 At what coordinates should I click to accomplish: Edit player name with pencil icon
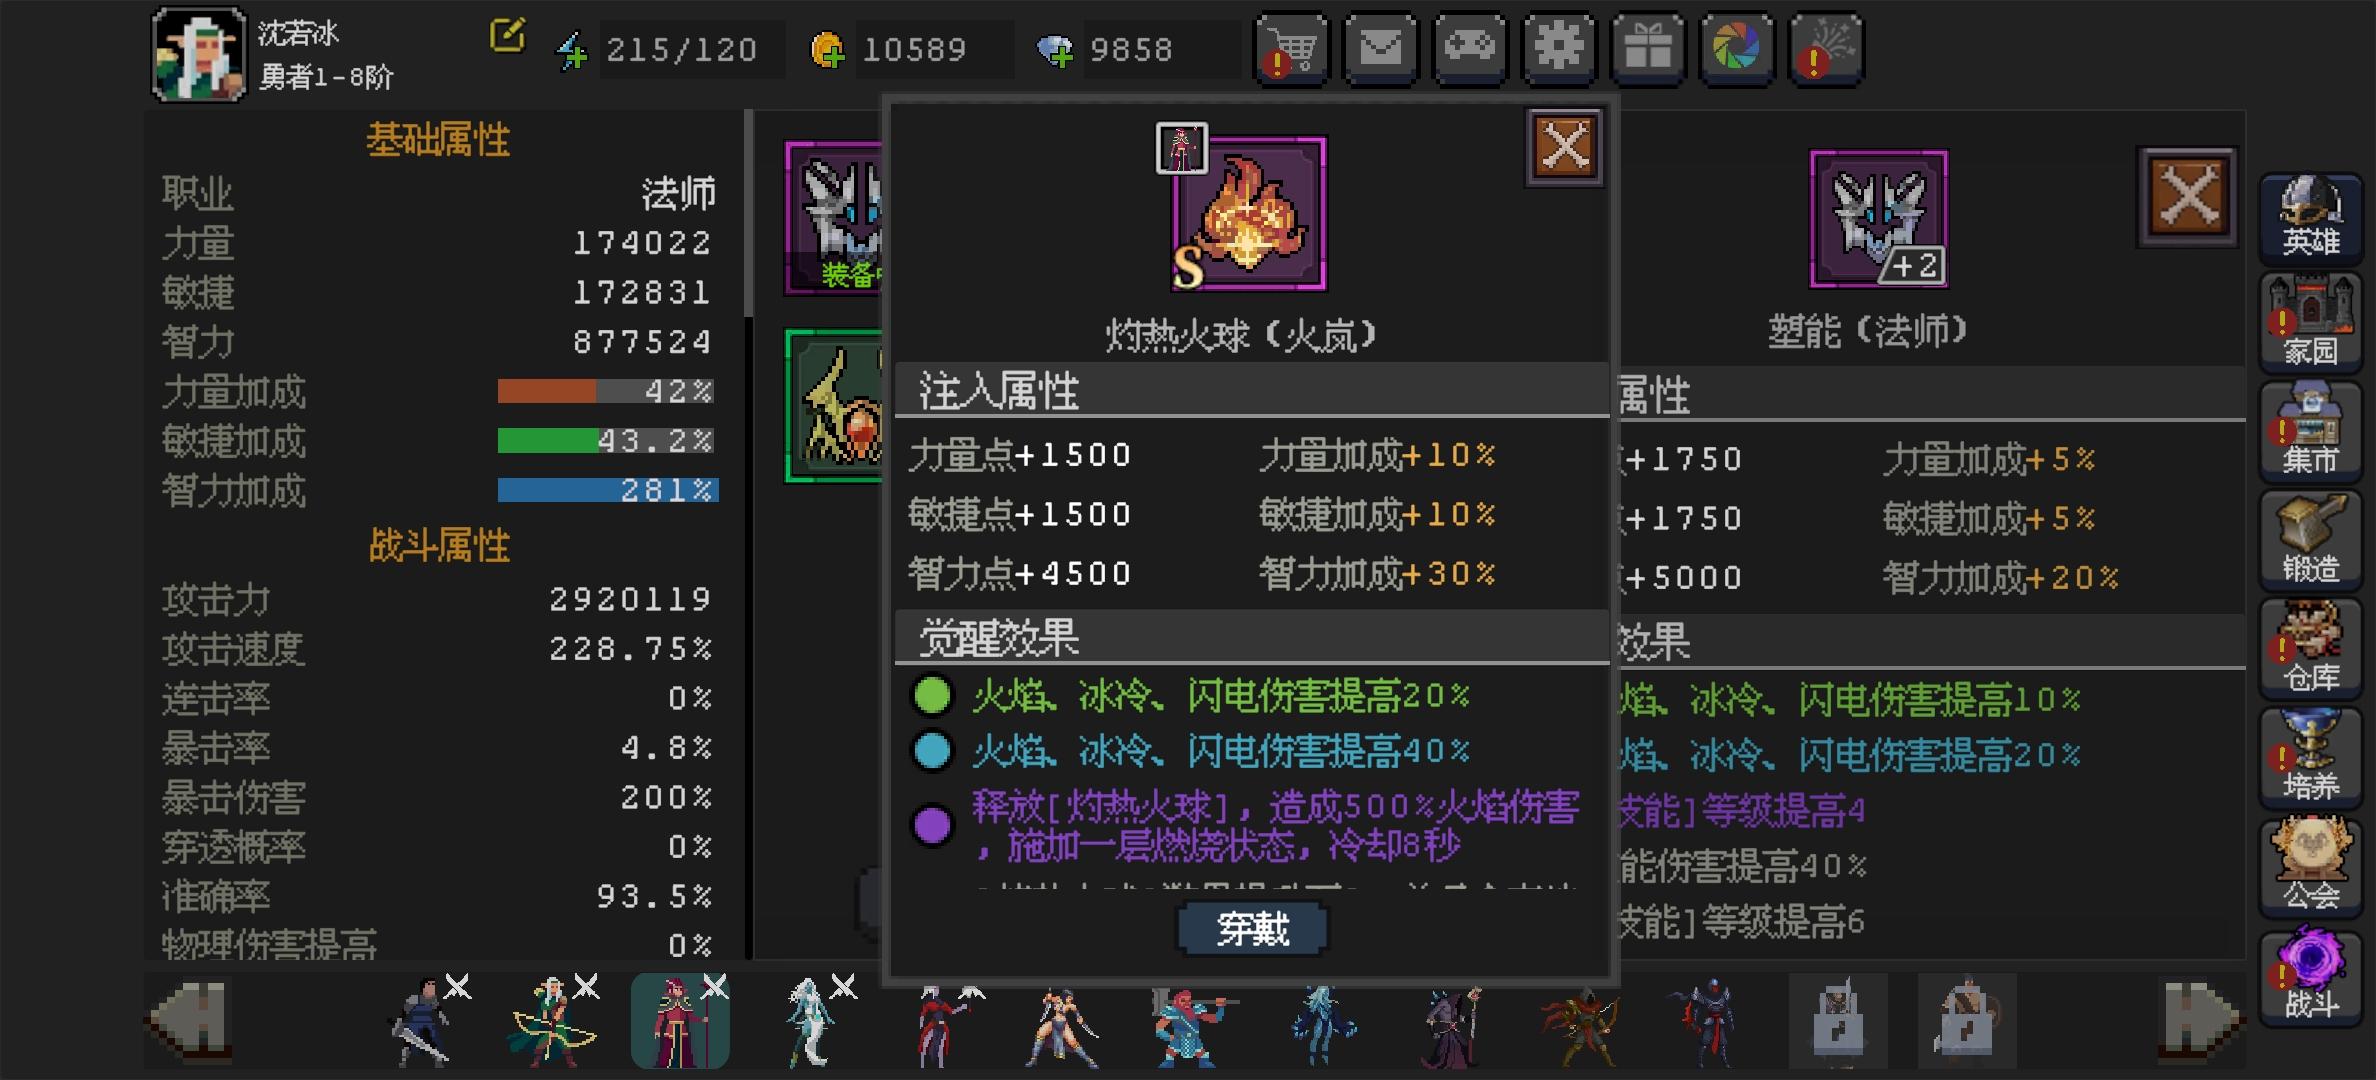pyautogui.click(x=507, y=35)
